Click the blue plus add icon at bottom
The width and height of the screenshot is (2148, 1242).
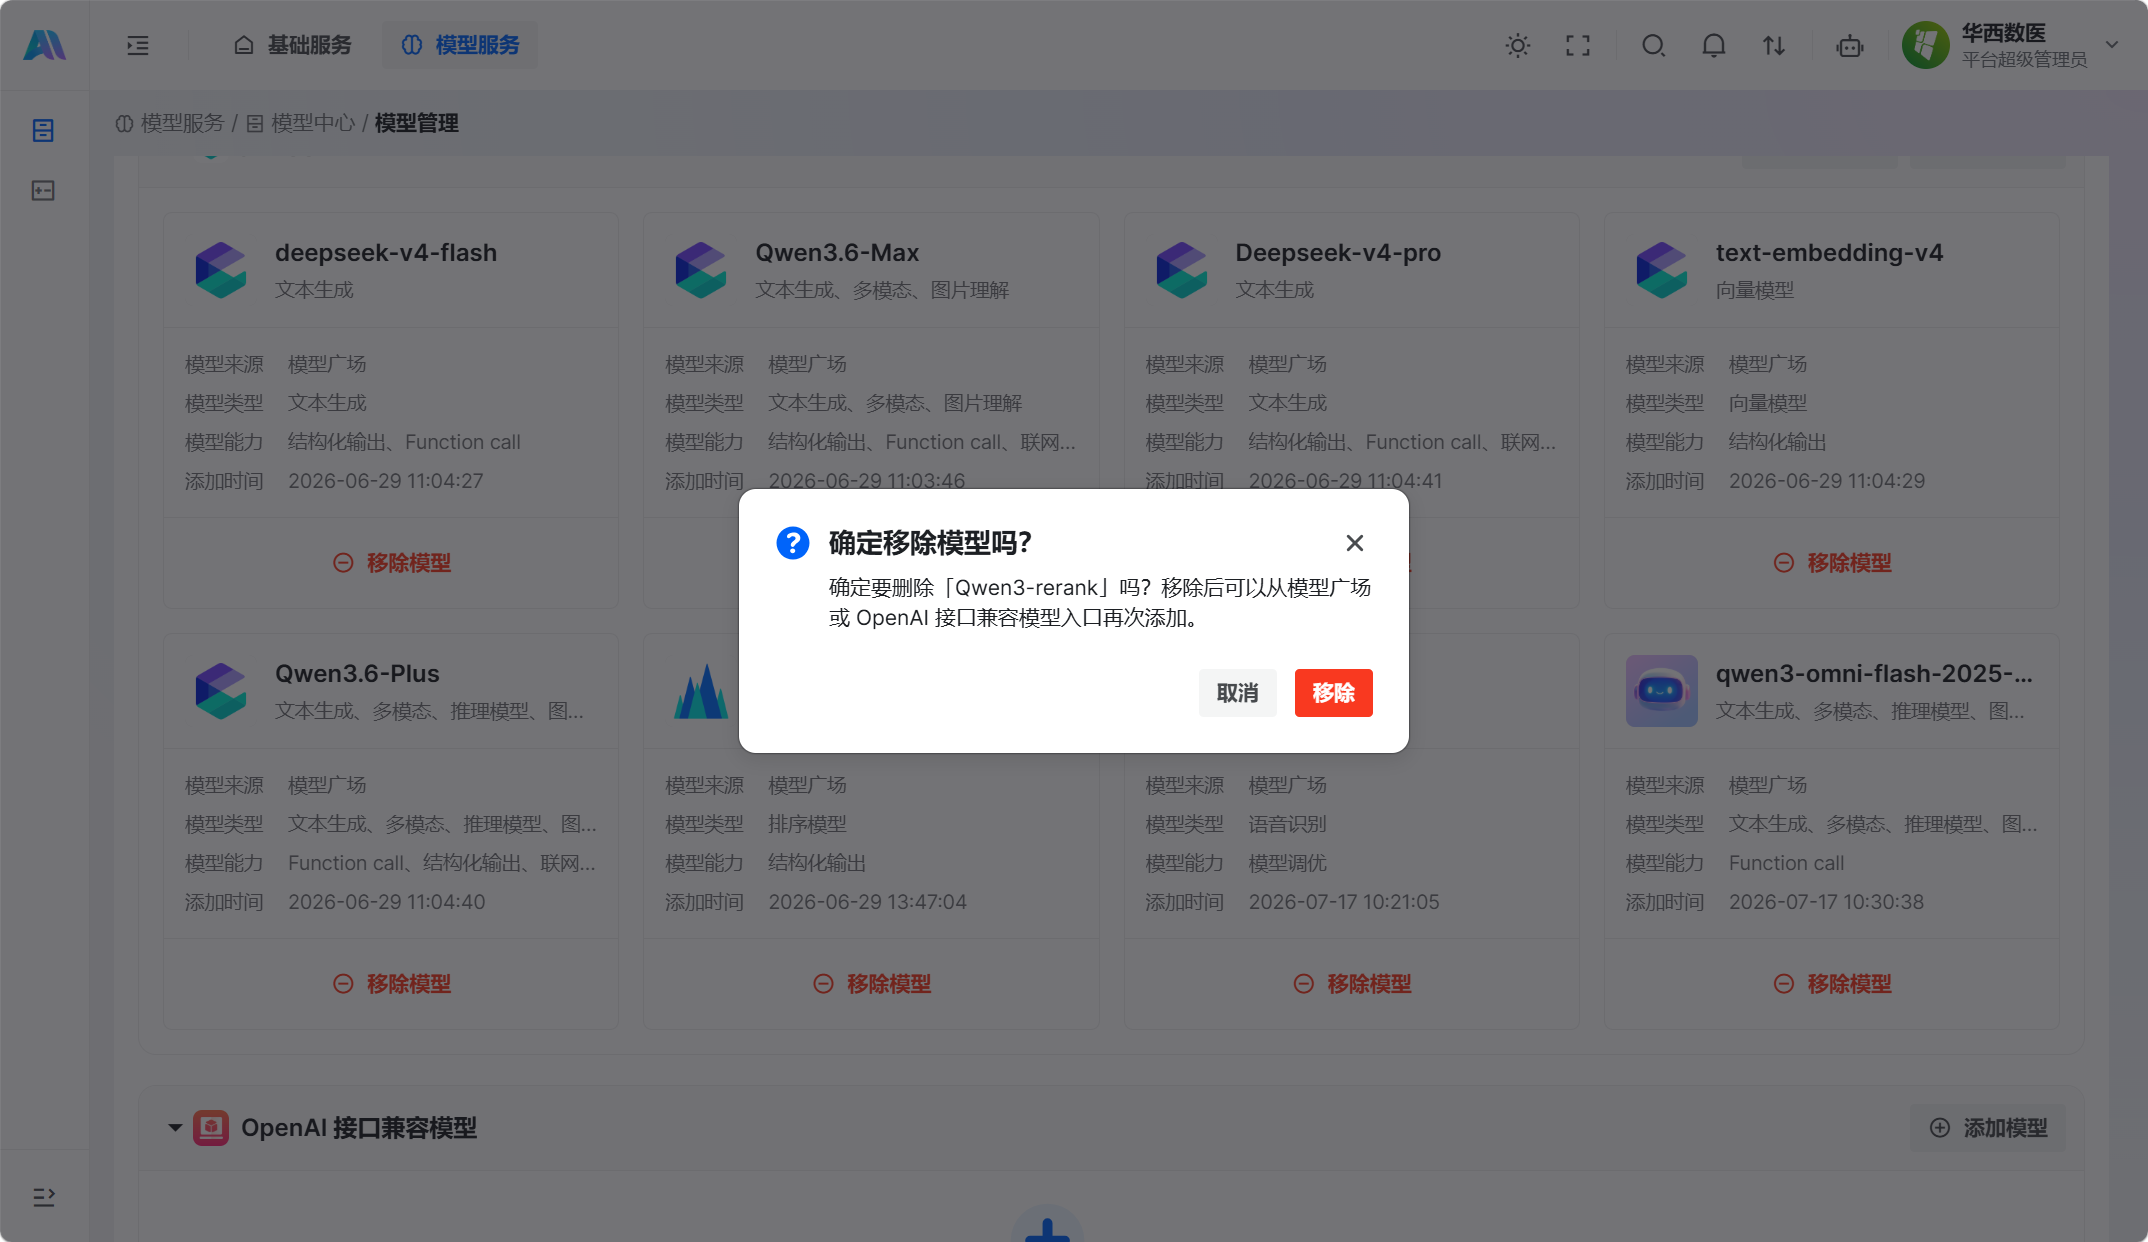pos(1048,1228)
